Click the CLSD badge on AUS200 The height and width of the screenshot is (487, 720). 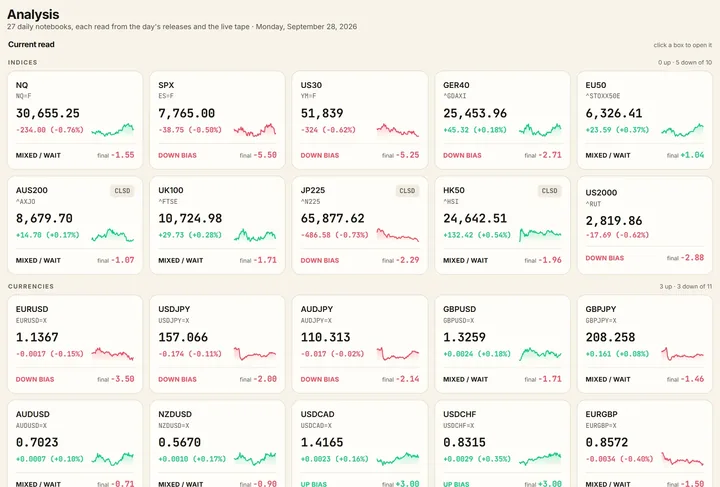tap(122, 191)
